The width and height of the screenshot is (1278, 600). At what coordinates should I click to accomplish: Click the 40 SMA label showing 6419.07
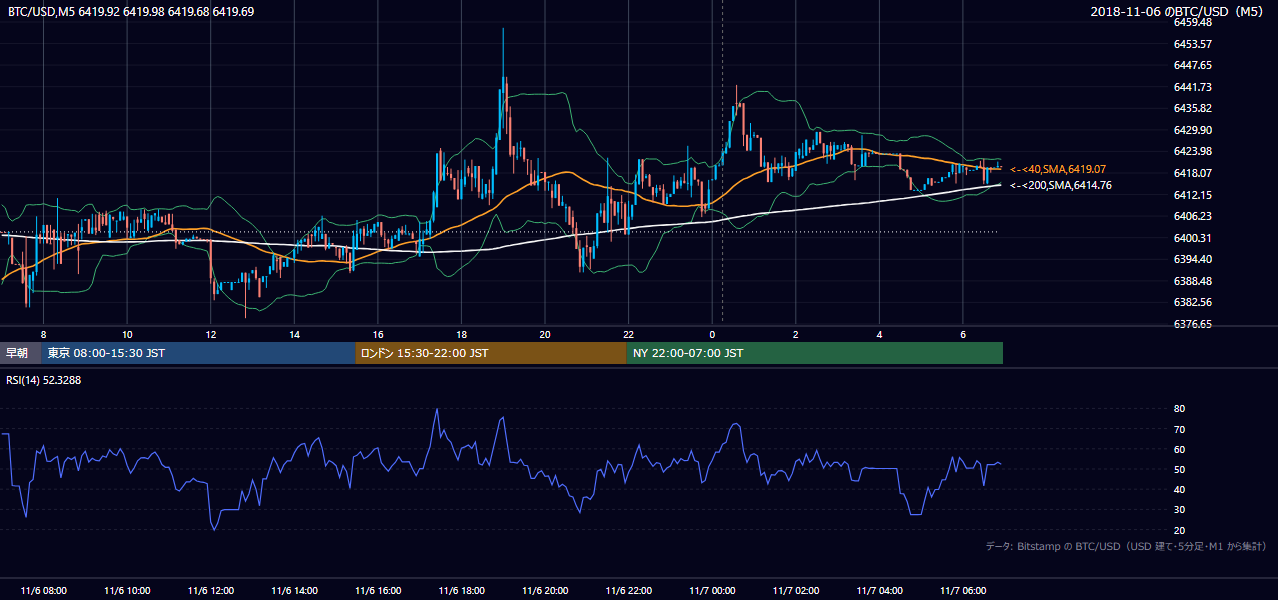pos(1059,170)
